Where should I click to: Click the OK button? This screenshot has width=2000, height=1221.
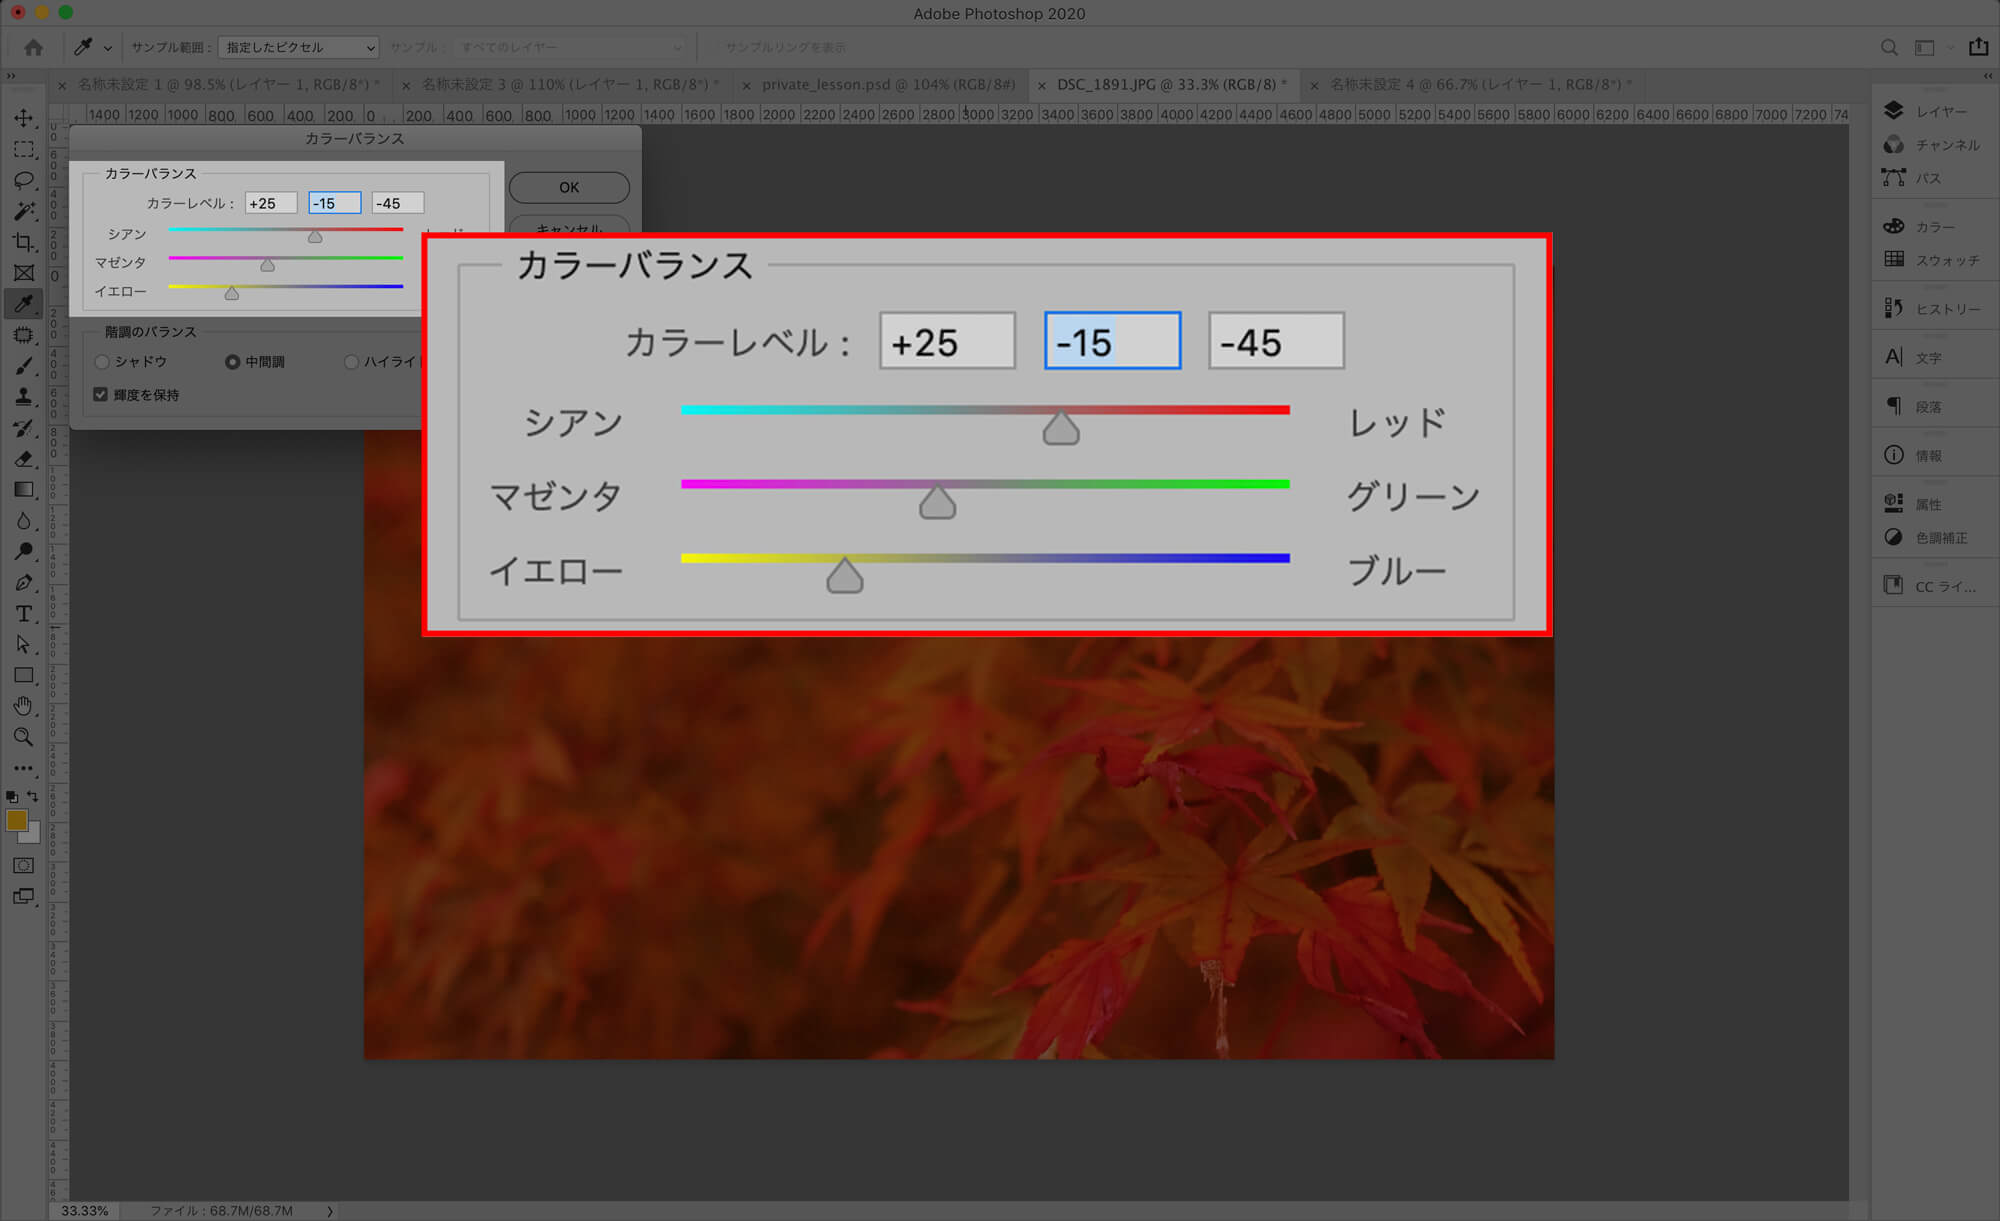(x=569, y=187)
